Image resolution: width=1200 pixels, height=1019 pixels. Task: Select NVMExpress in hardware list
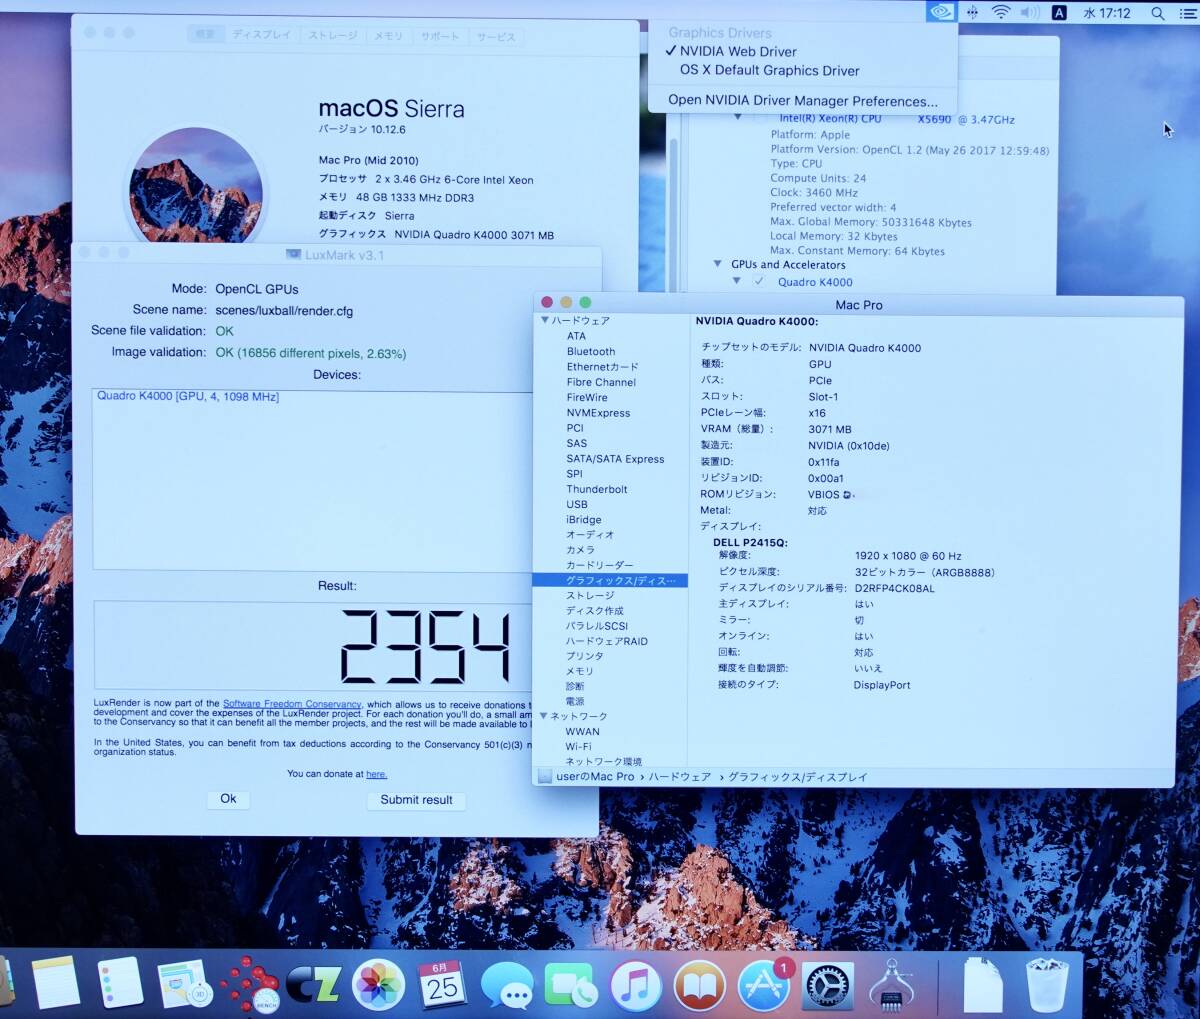(598, 412)
